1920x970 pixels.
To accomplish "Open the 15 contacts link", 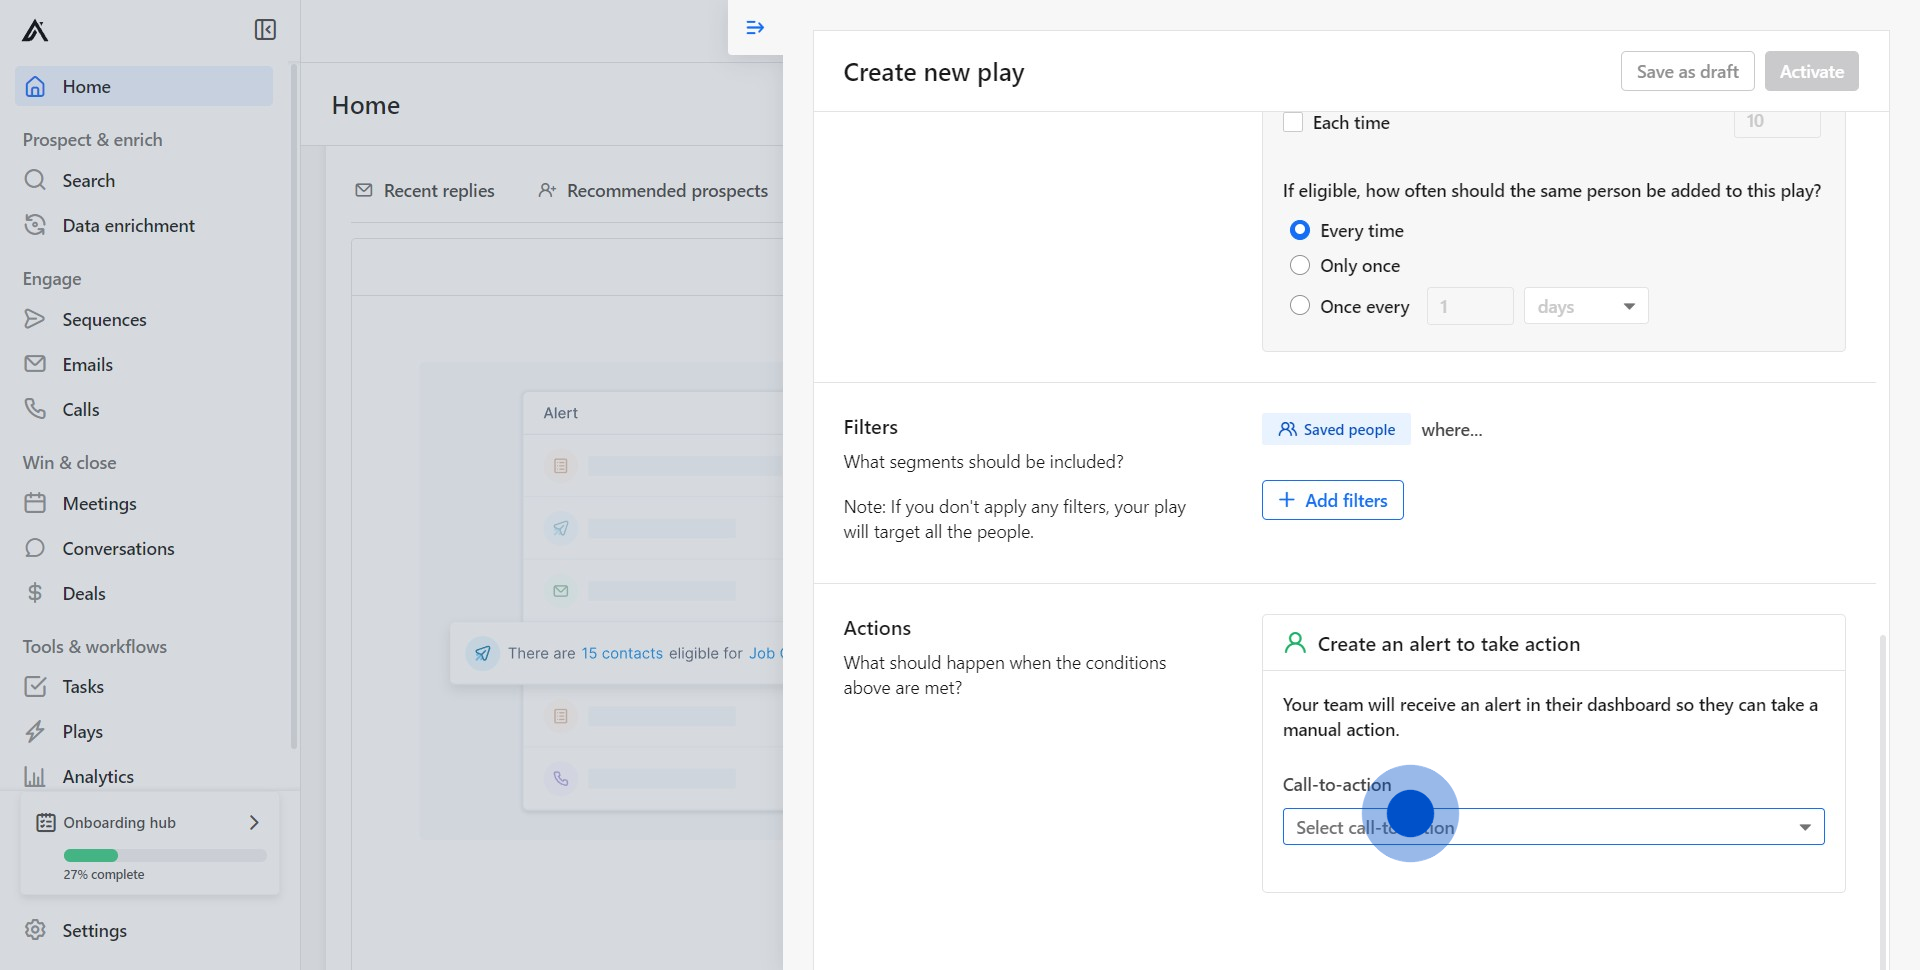I will coord(622,653).
